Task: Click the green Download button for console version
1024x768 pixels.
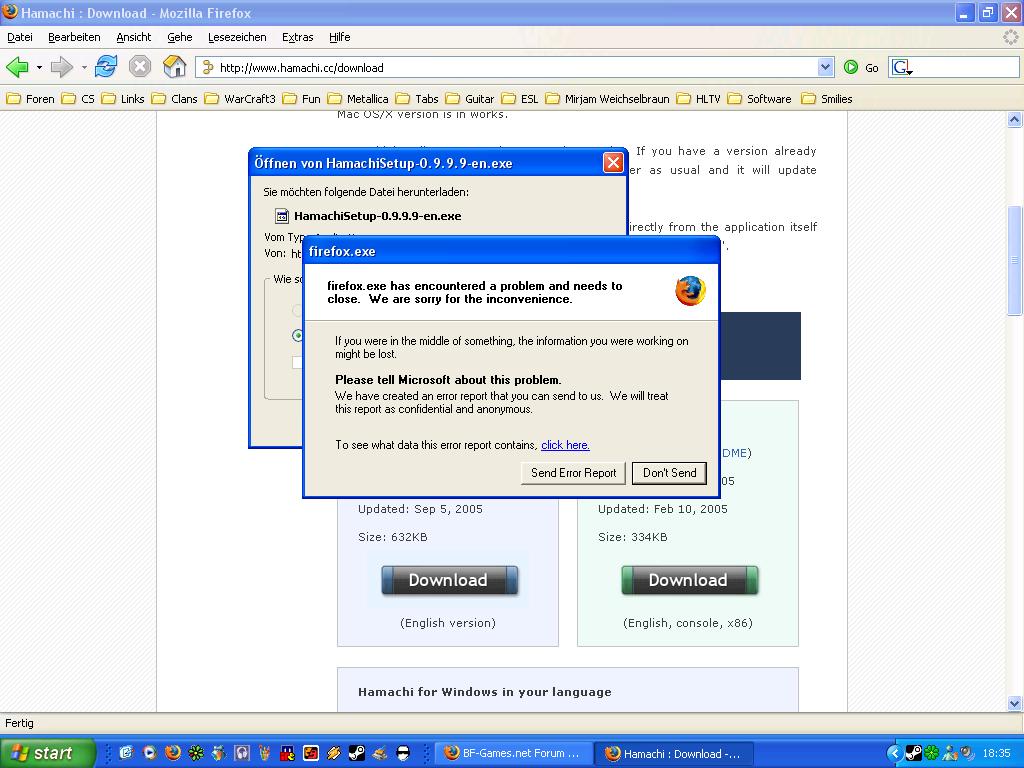Action: pyautogui.click(x=690, y=580)
